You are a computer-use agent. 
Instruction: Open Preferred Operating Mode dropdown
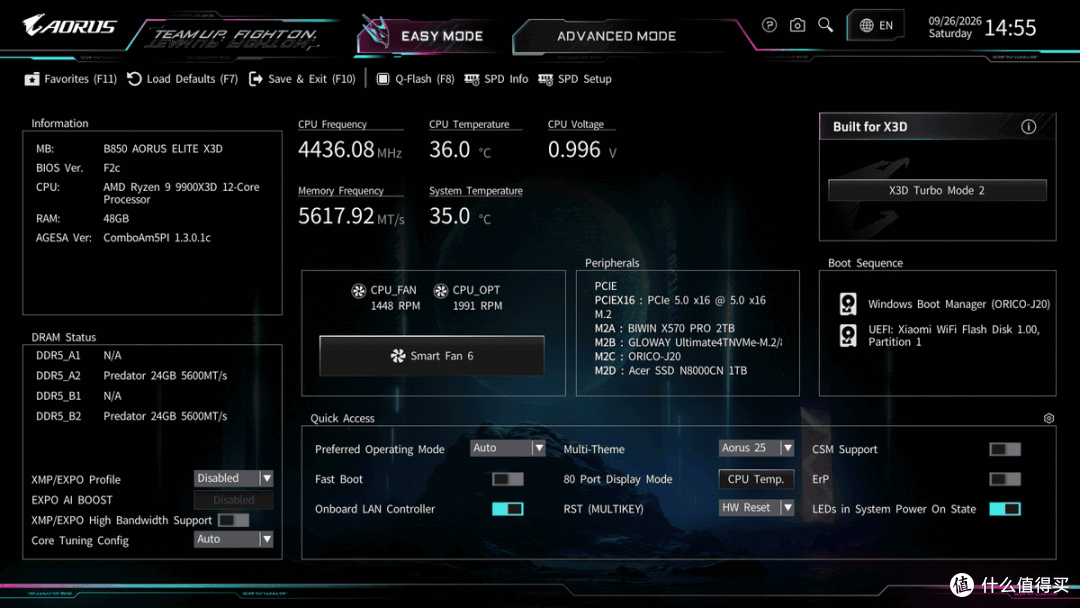tap(508, 448)
